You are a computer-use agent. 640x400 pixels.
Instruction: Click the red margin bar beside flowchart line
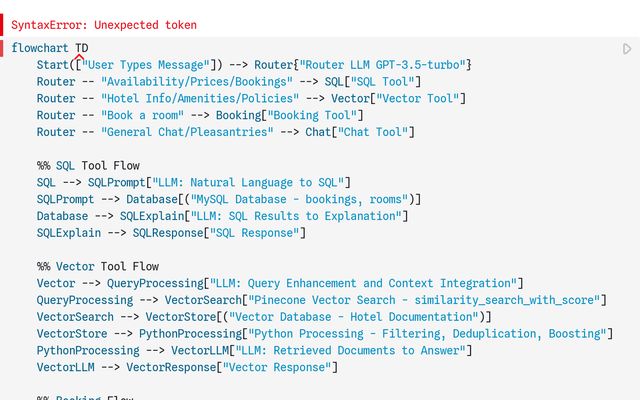click(2, 48)
